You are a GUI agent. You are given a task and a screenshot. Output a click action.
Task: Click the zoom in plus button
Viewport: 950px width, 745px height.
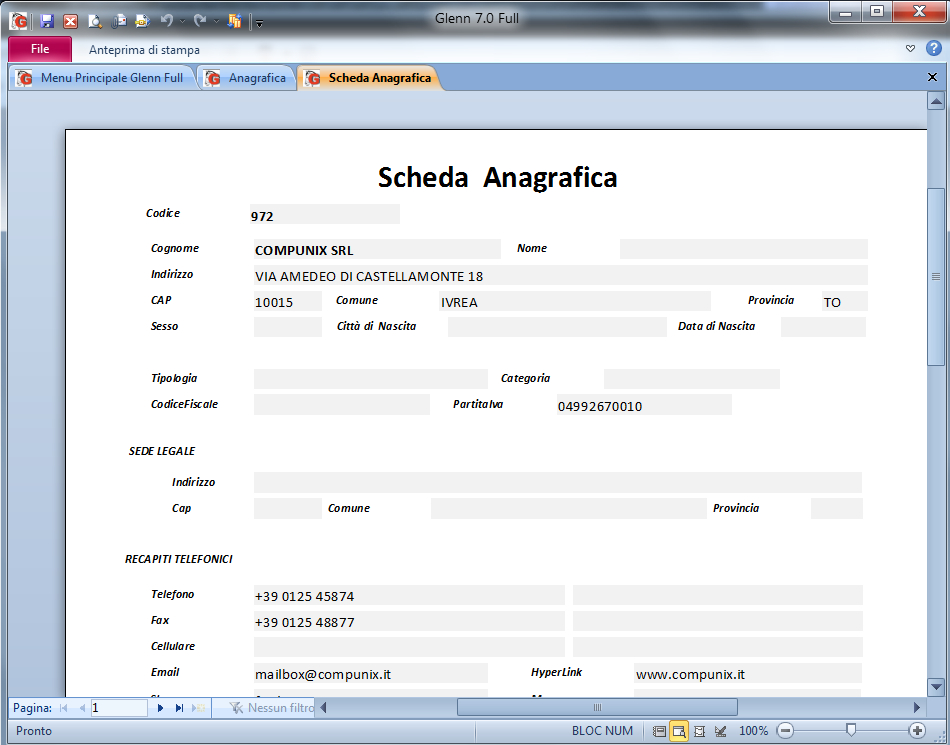917,730
